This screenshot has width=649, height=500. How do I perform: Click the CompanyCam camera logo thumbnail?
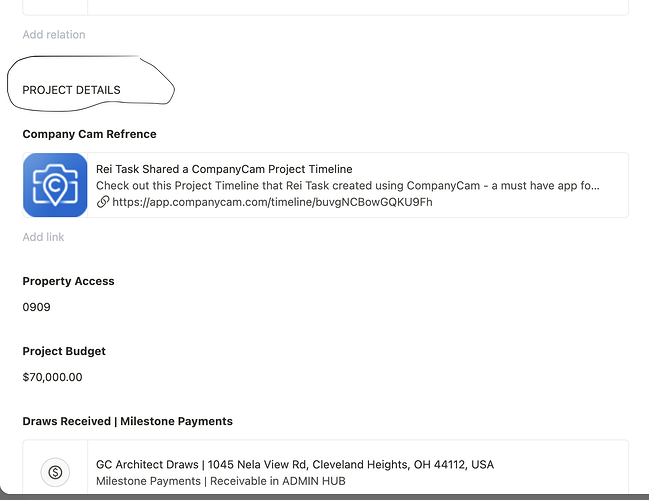[x=55, y=185]
